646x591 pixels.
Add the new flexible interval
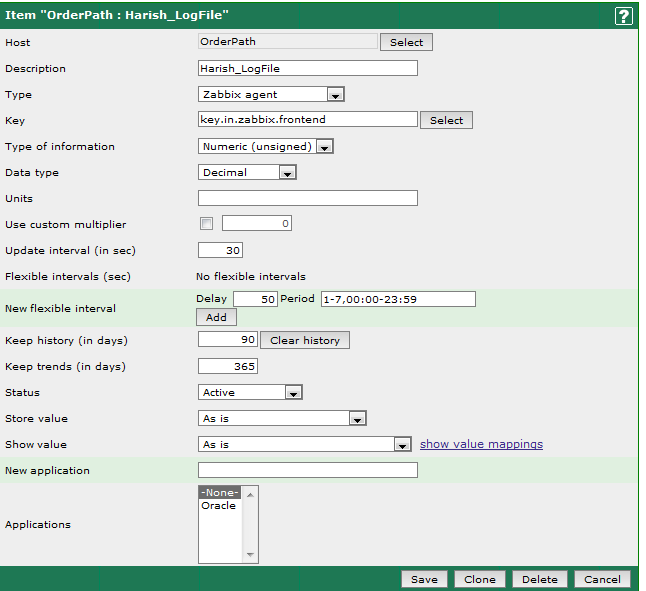point(216,317)
